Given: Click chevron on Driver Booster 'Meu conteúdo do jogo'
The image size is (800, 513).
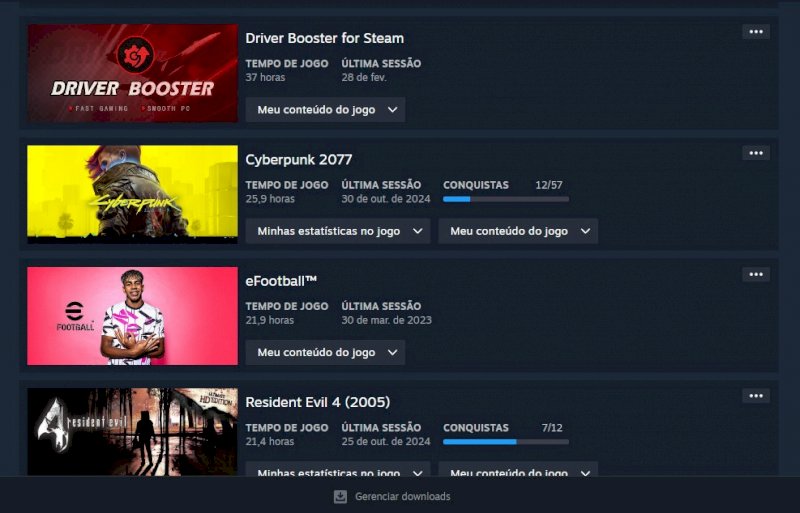Looking at the screenshot, I should 392,110.
